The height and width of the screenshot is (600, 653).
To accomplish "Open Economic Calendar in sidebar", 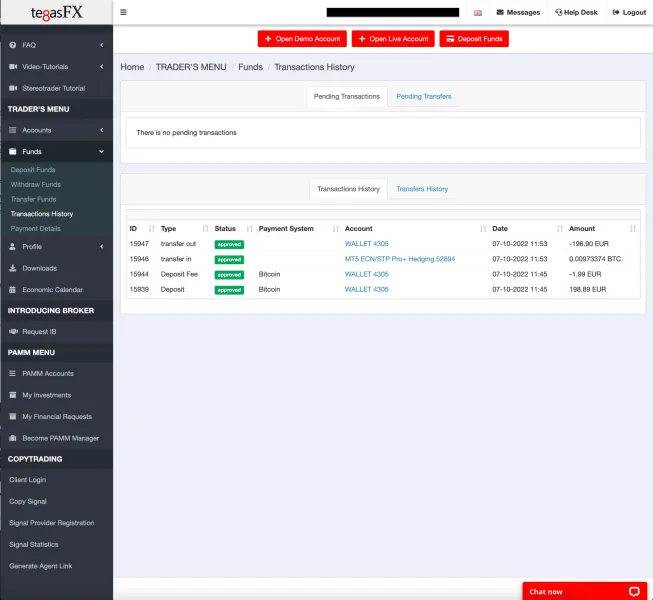I will click(52, 290).
